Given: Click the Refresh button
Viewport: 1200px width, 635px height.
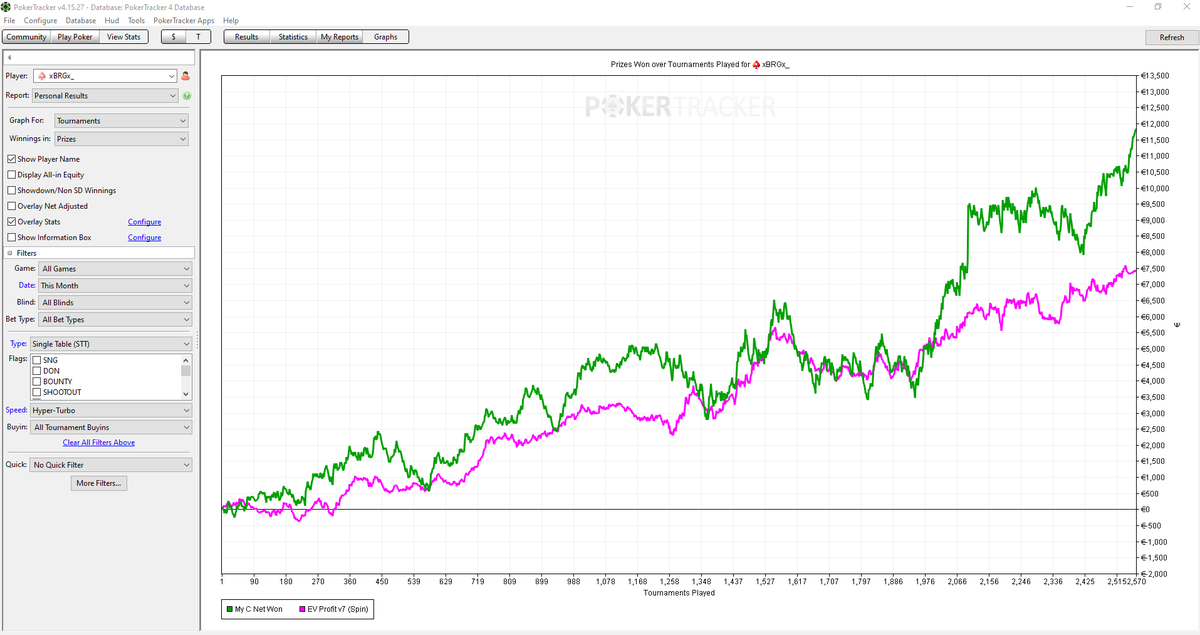Looking at the screenshot, I should 1171,37.
